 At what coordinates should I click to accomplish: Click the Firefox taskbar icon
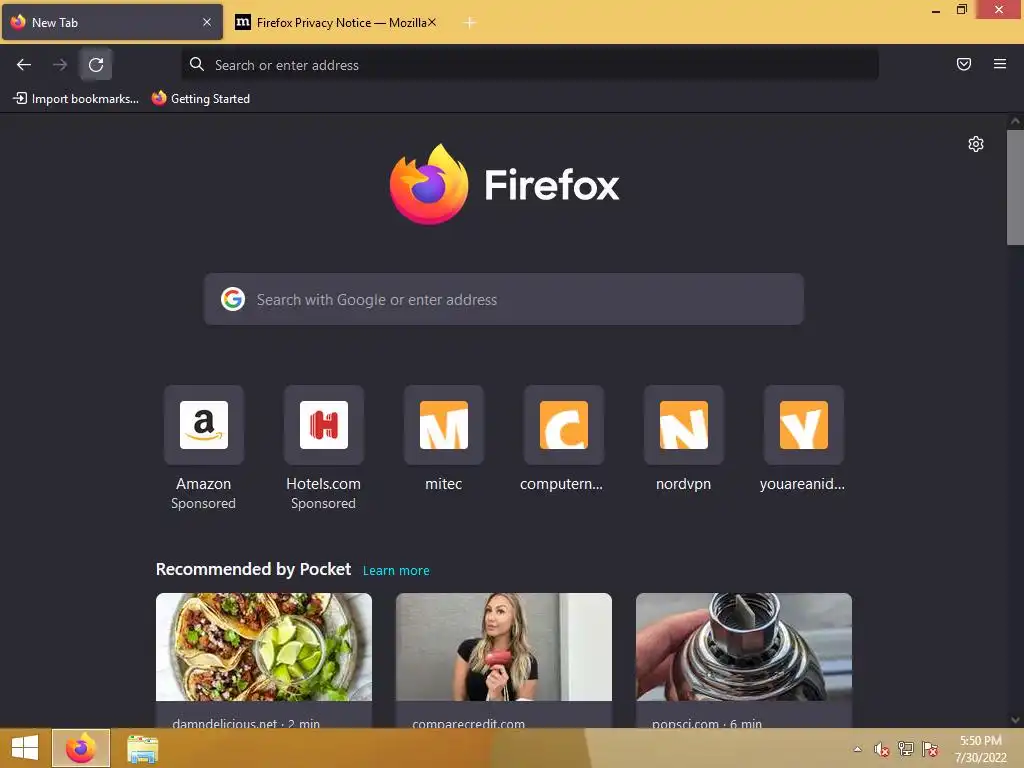point(81,748)
